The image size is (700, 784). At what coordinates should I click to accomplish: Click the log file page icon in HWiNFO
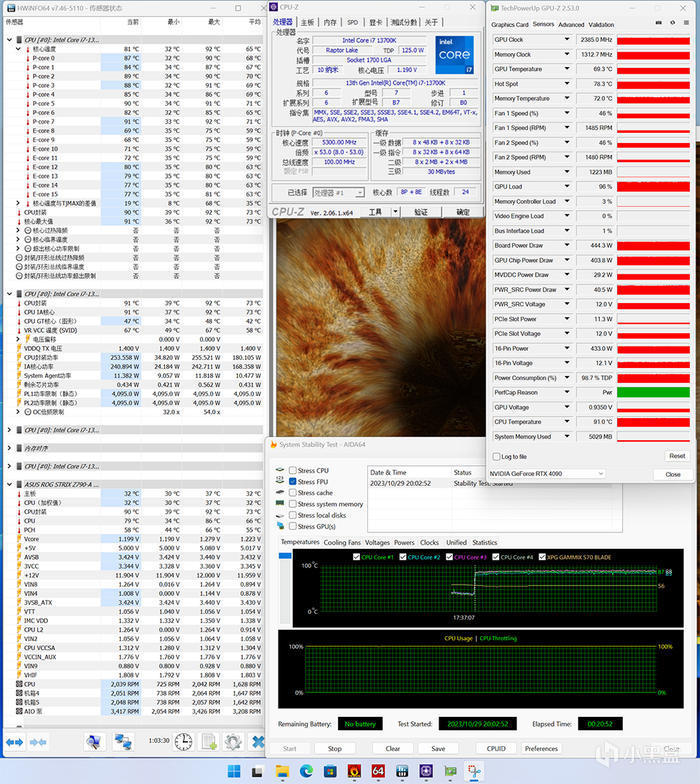tap(209, 742)
